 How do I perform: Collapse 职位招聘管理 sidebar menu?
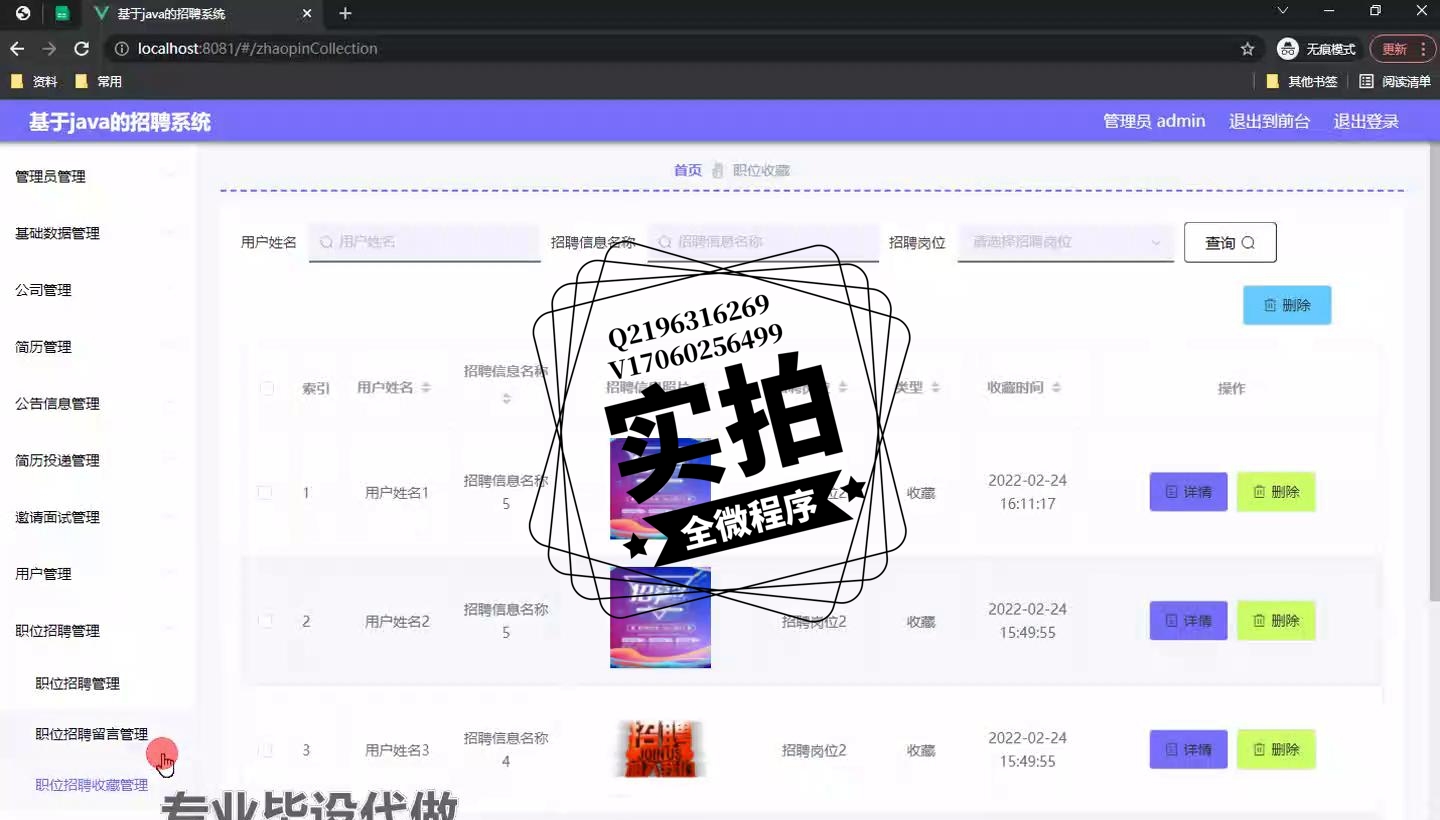click(x=97, y=631)
